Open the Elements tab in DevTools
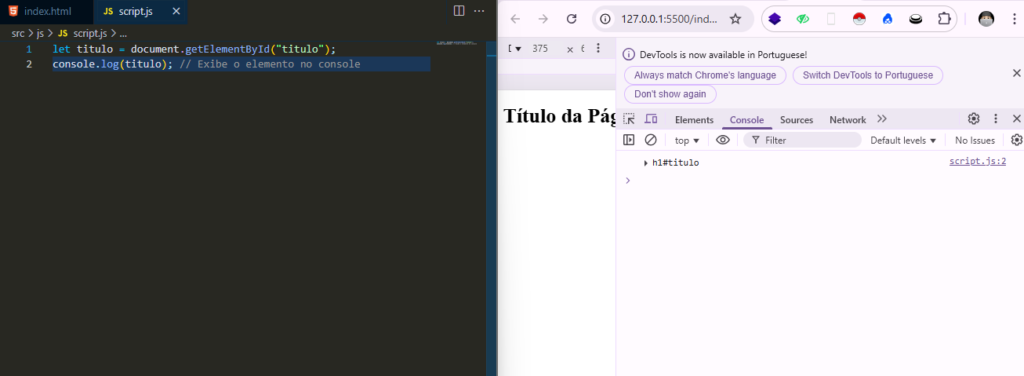Viewport: 1024px width, 376px height. coord(694,119)
